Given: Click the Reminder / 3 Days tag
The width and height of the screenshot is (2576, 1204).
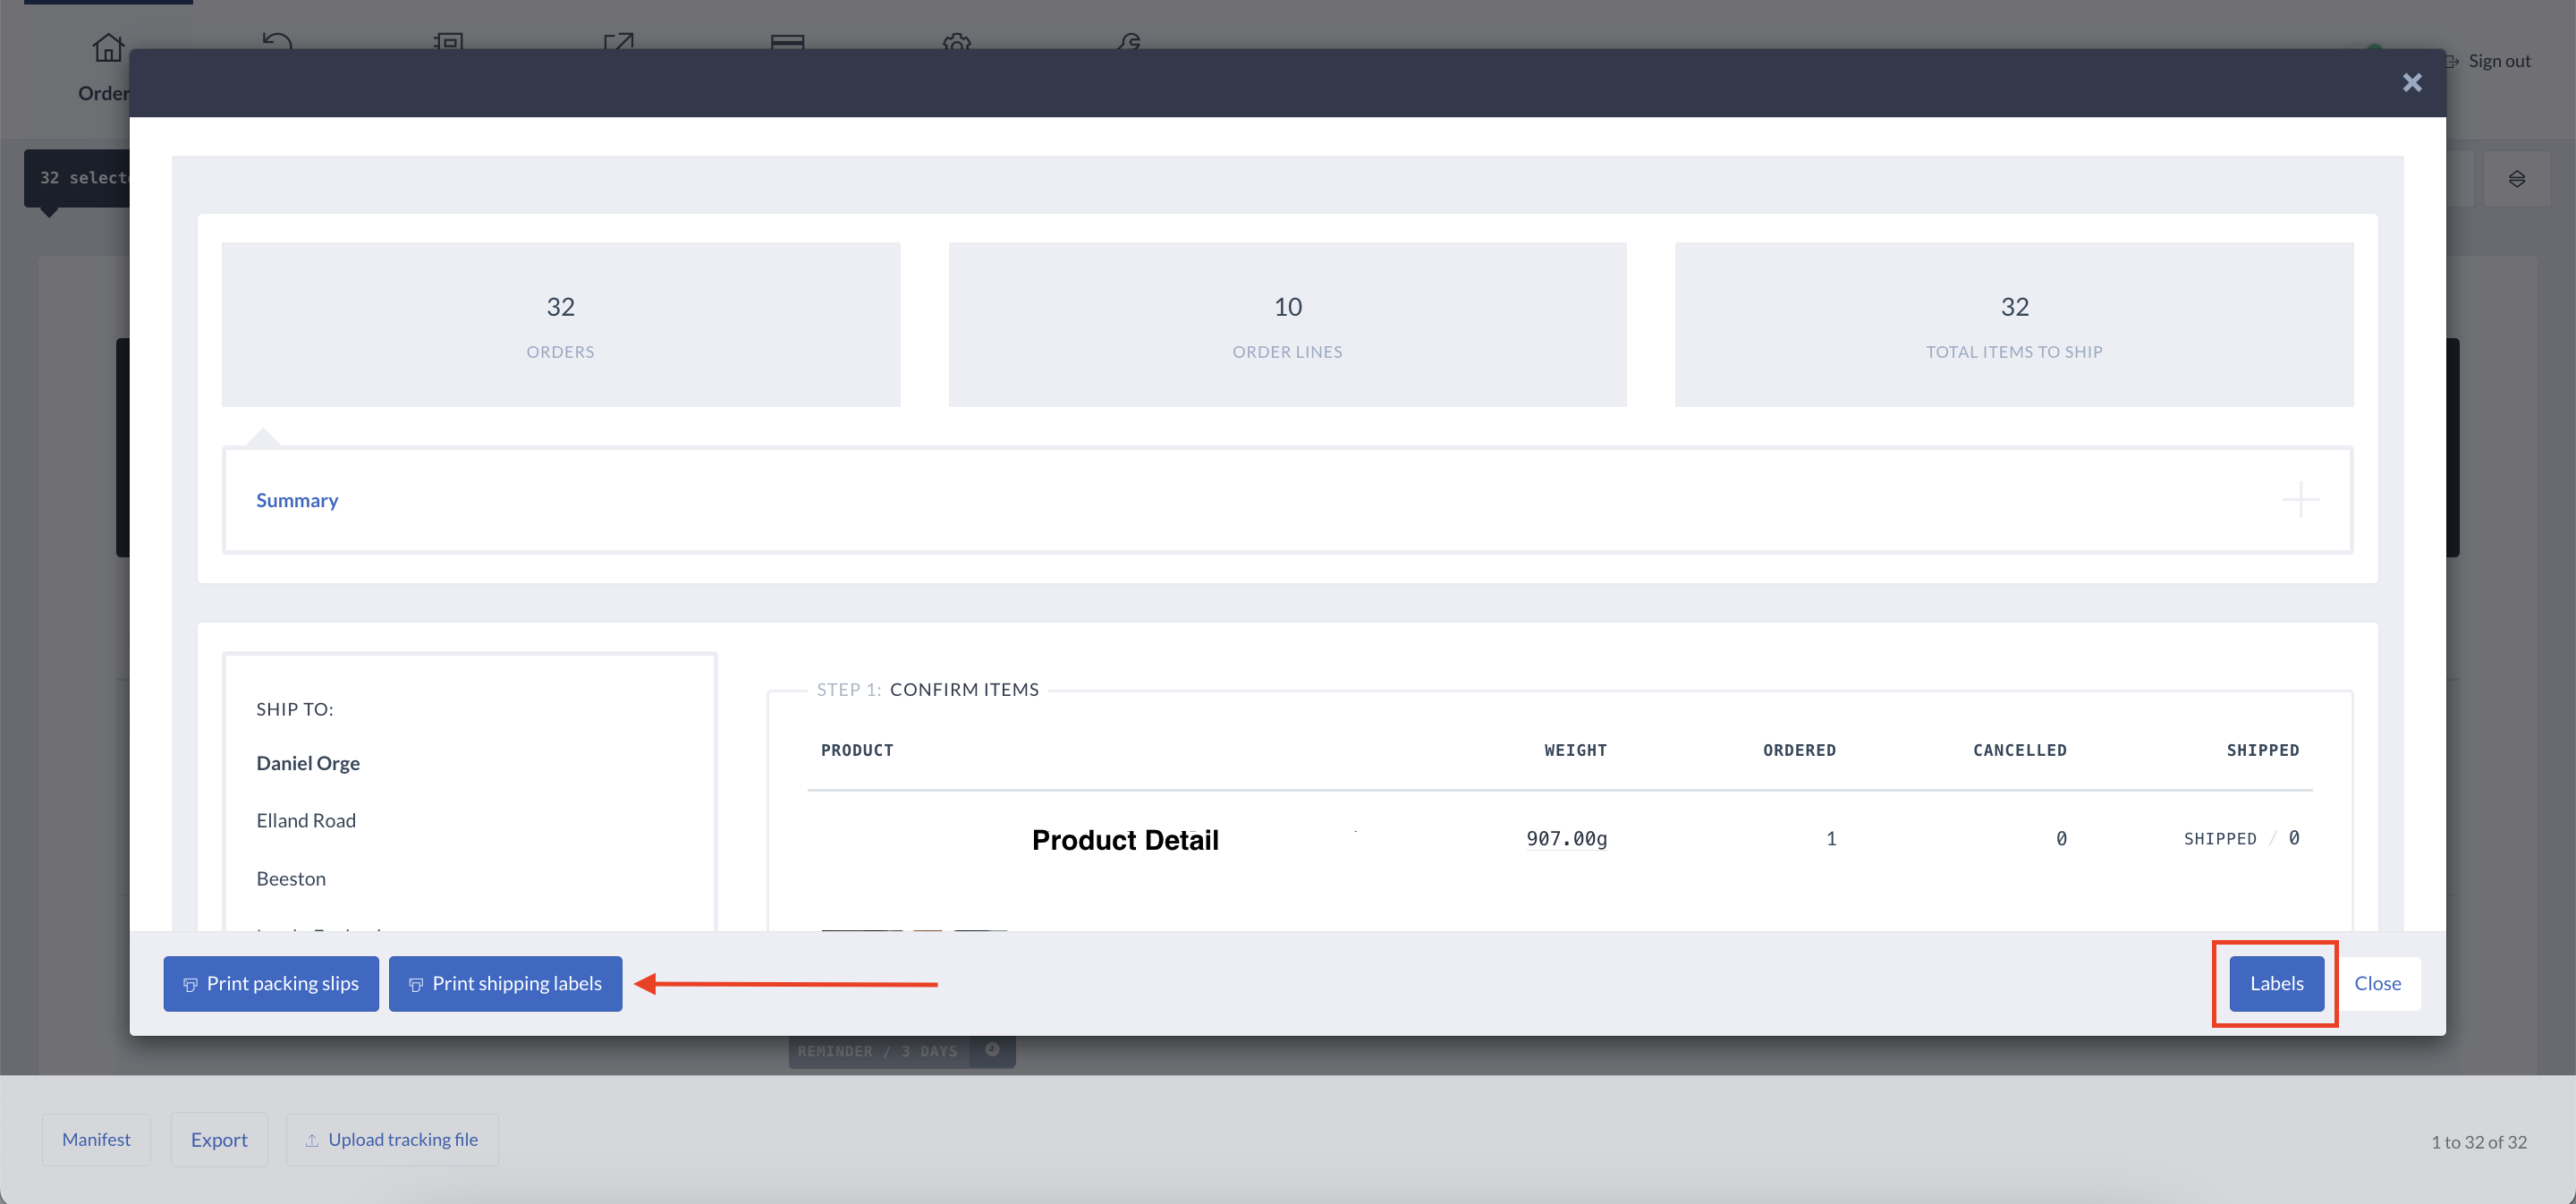Looking at the screenshot, I should [877, 1051].
